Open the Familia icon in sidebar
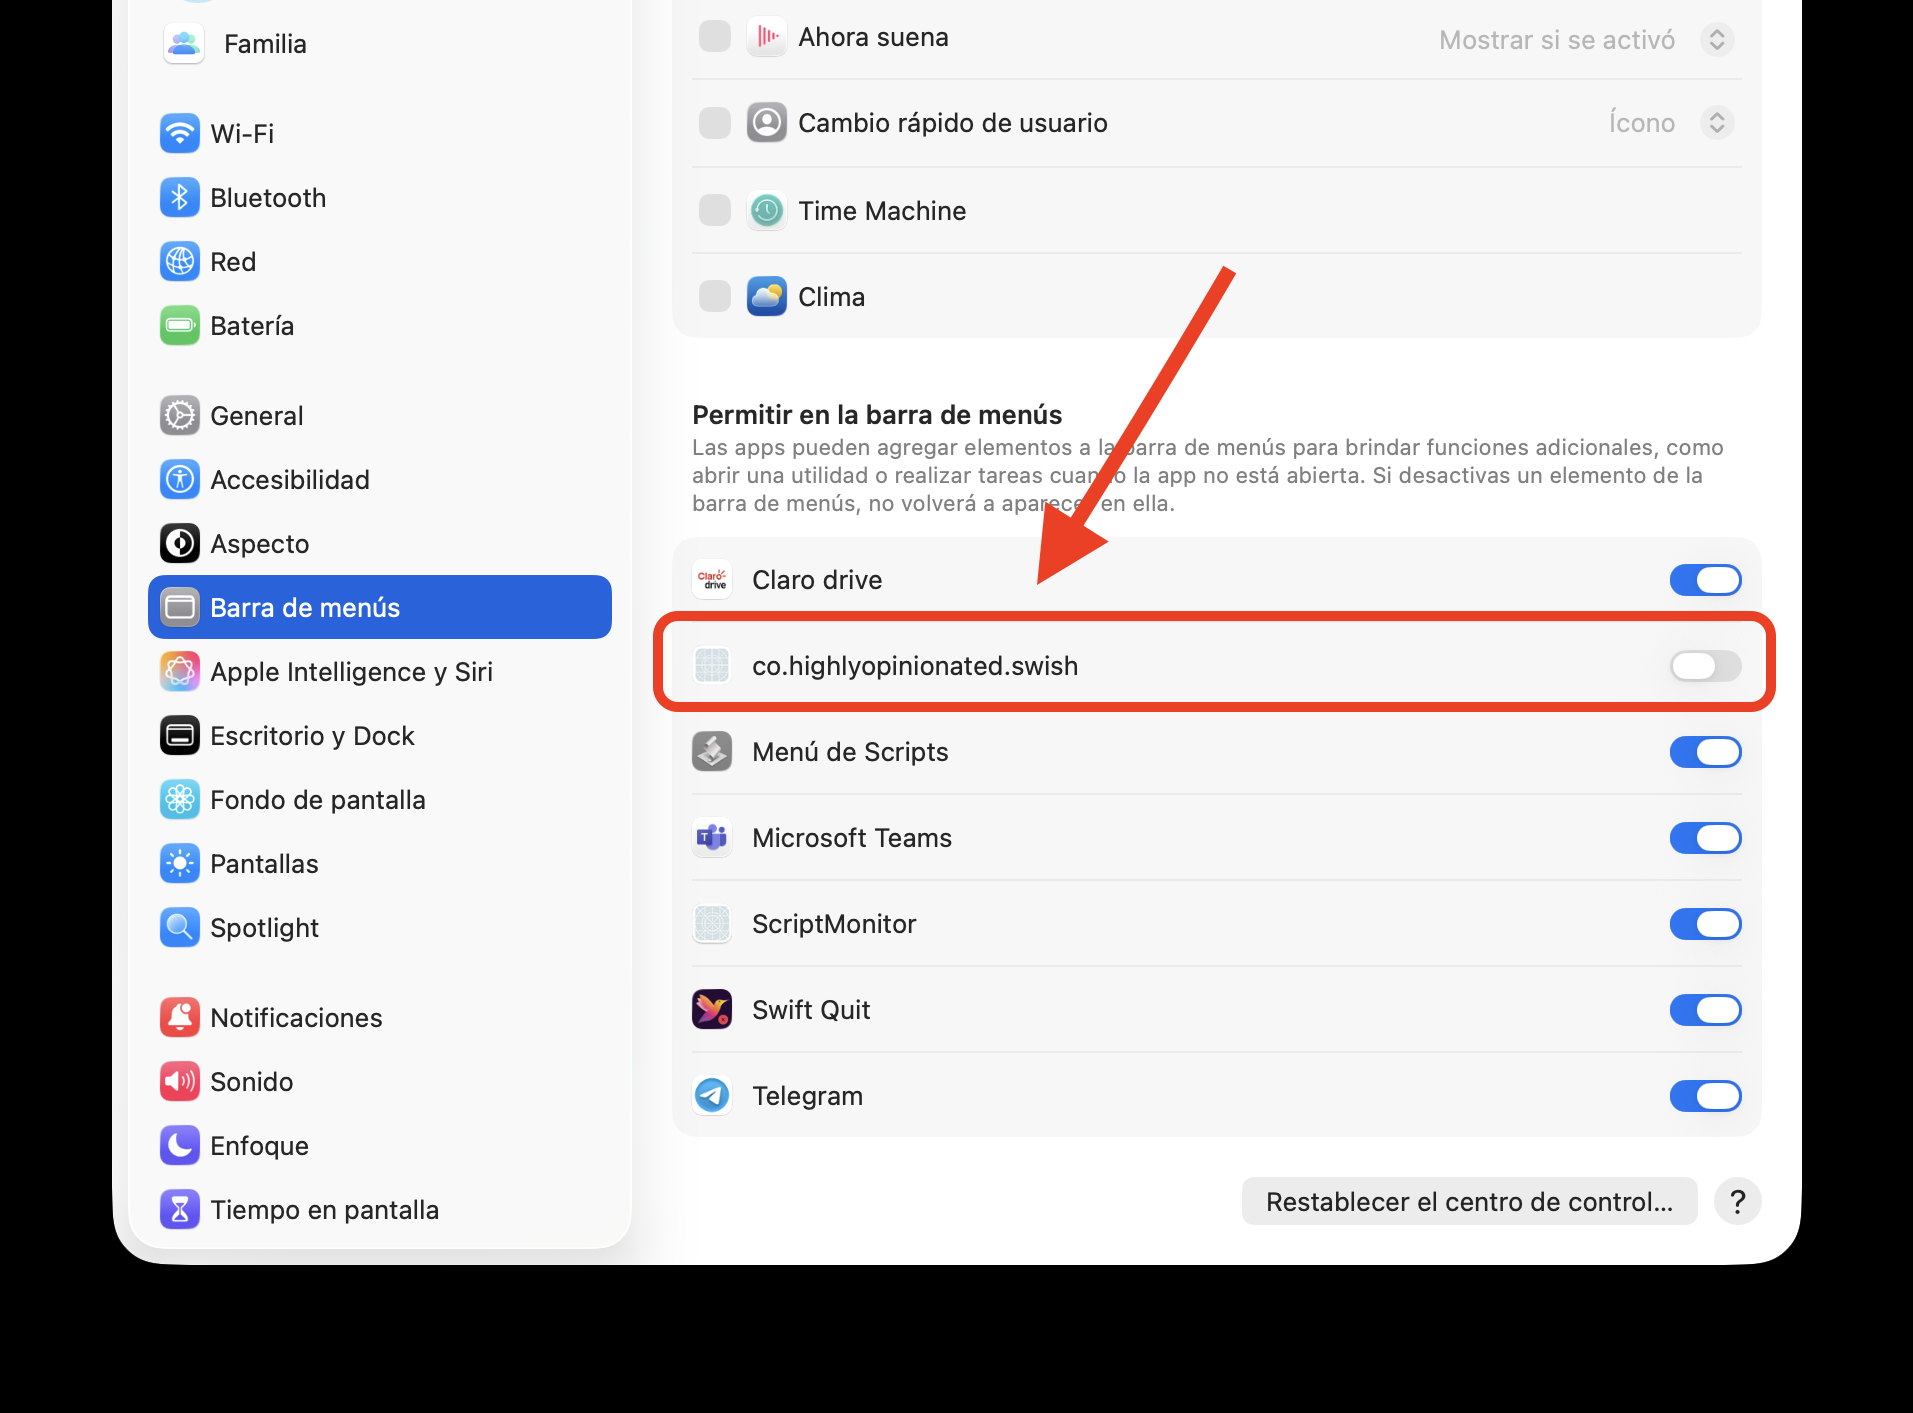 pos(183,44)
